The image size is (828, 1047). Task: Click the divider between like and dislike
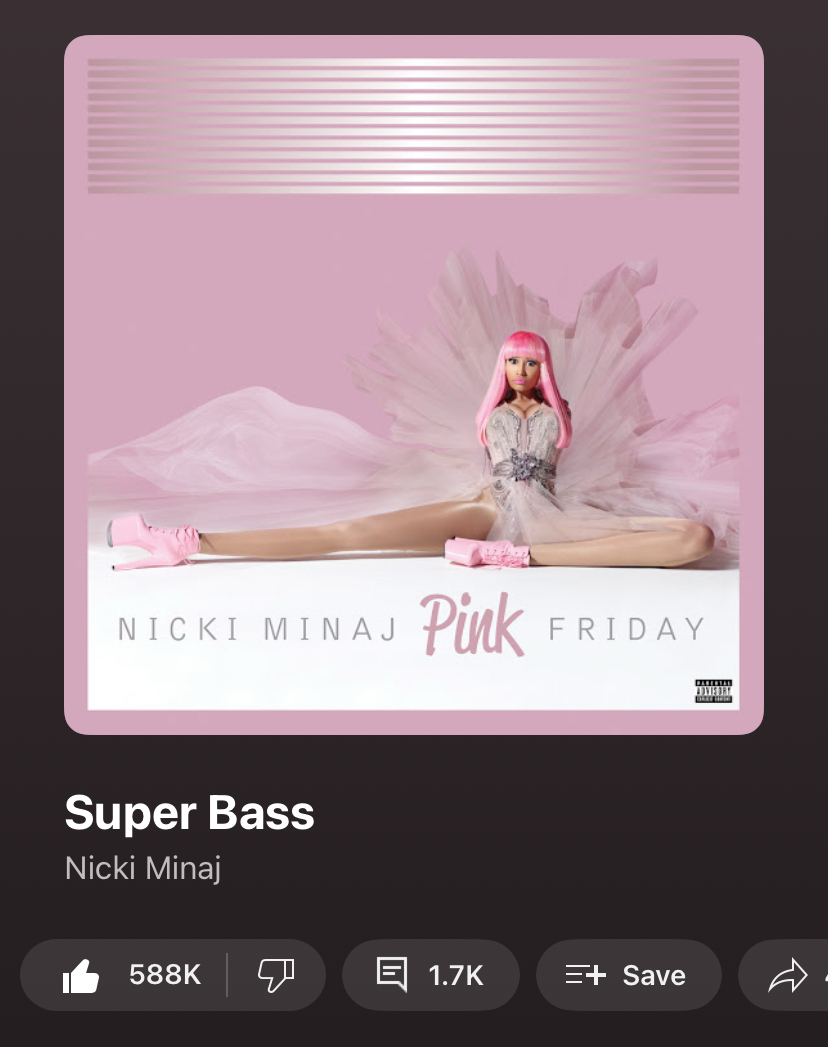227,975
